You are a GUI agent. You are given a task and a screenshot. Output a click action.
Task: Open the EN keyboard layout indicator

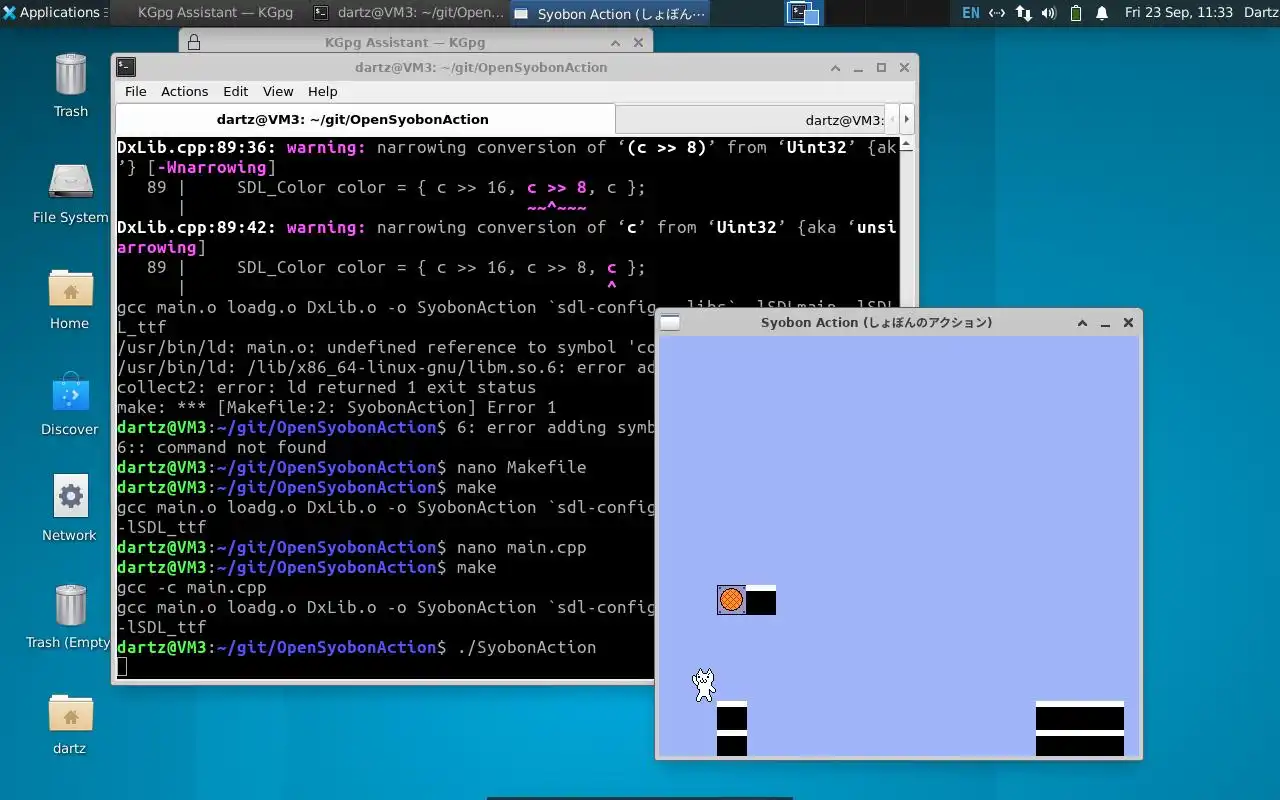(970, 13)
